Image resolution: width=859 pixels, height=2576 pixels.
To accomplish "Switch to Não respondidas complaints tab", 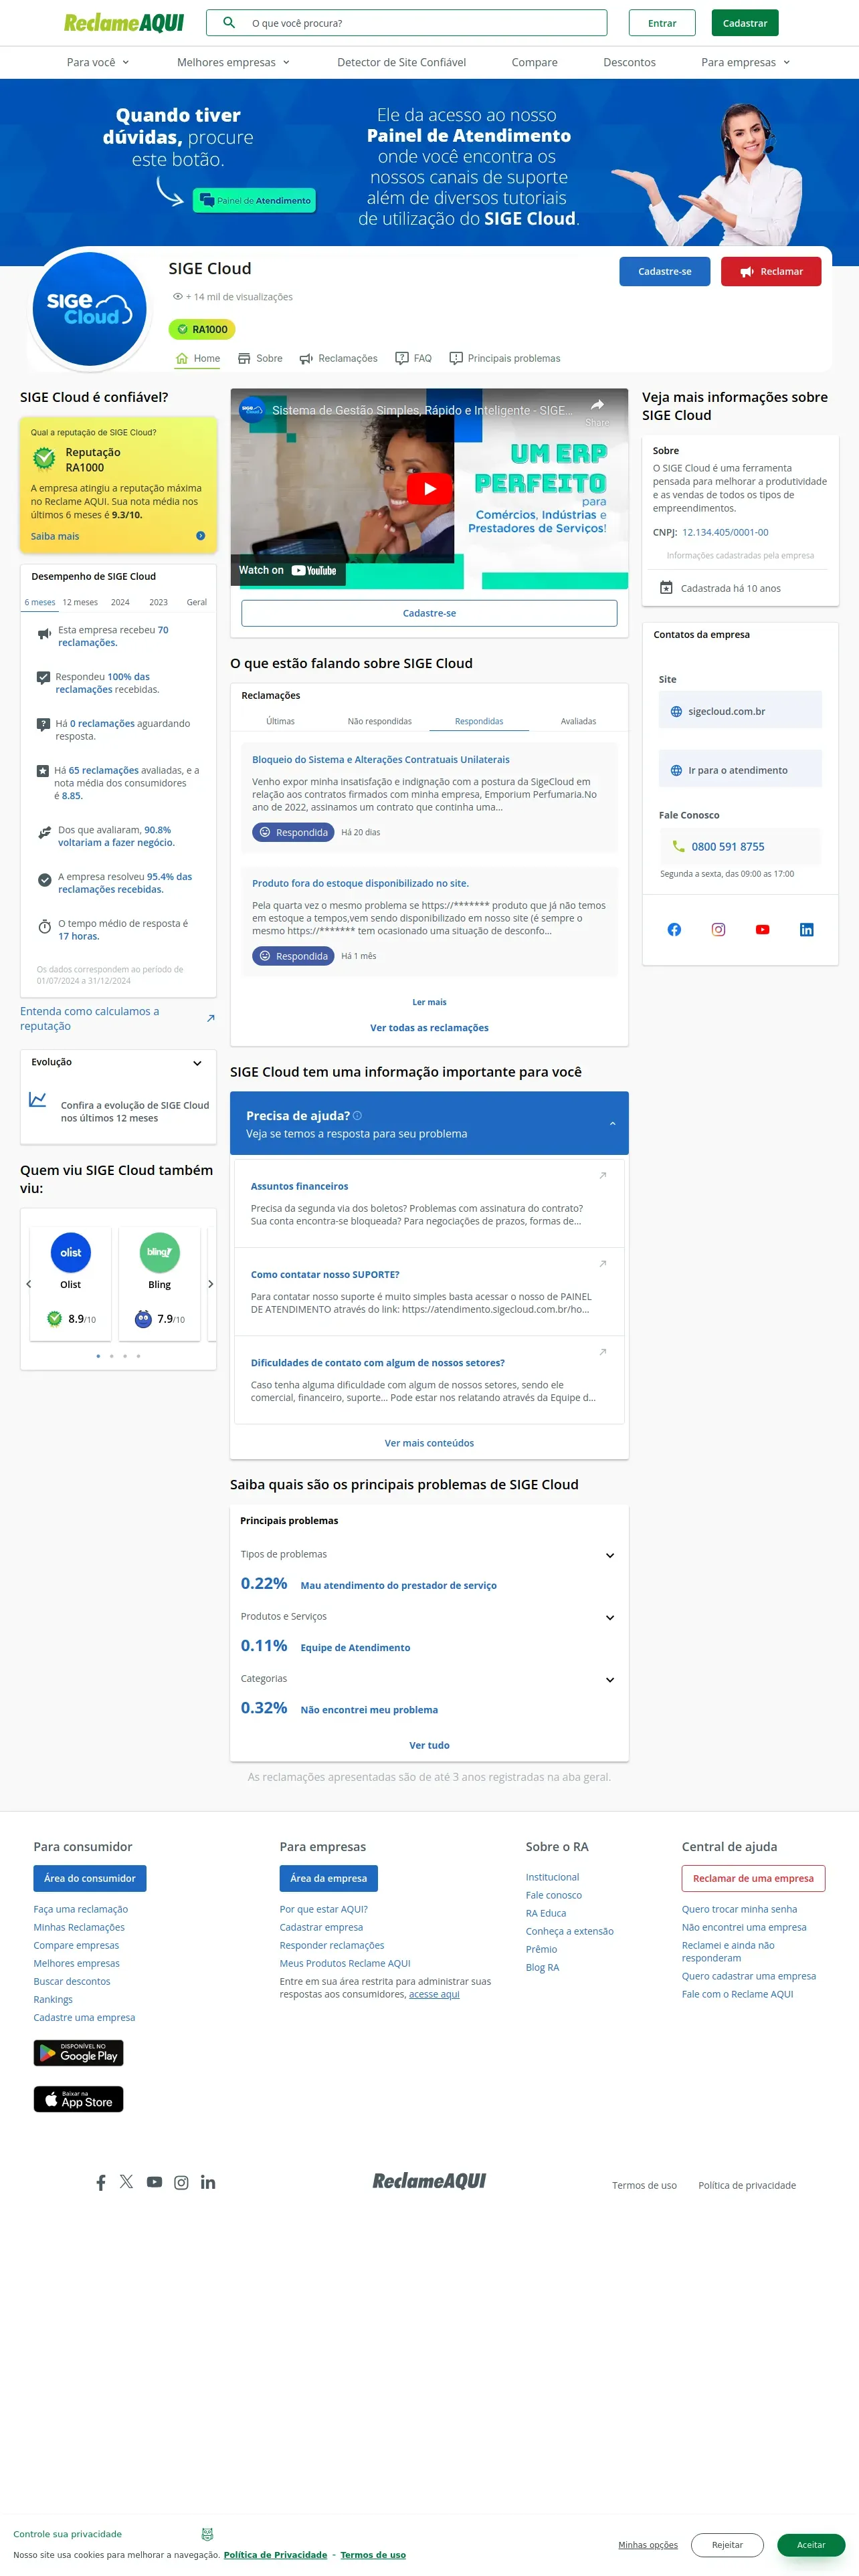I will [x=380, y=721].
